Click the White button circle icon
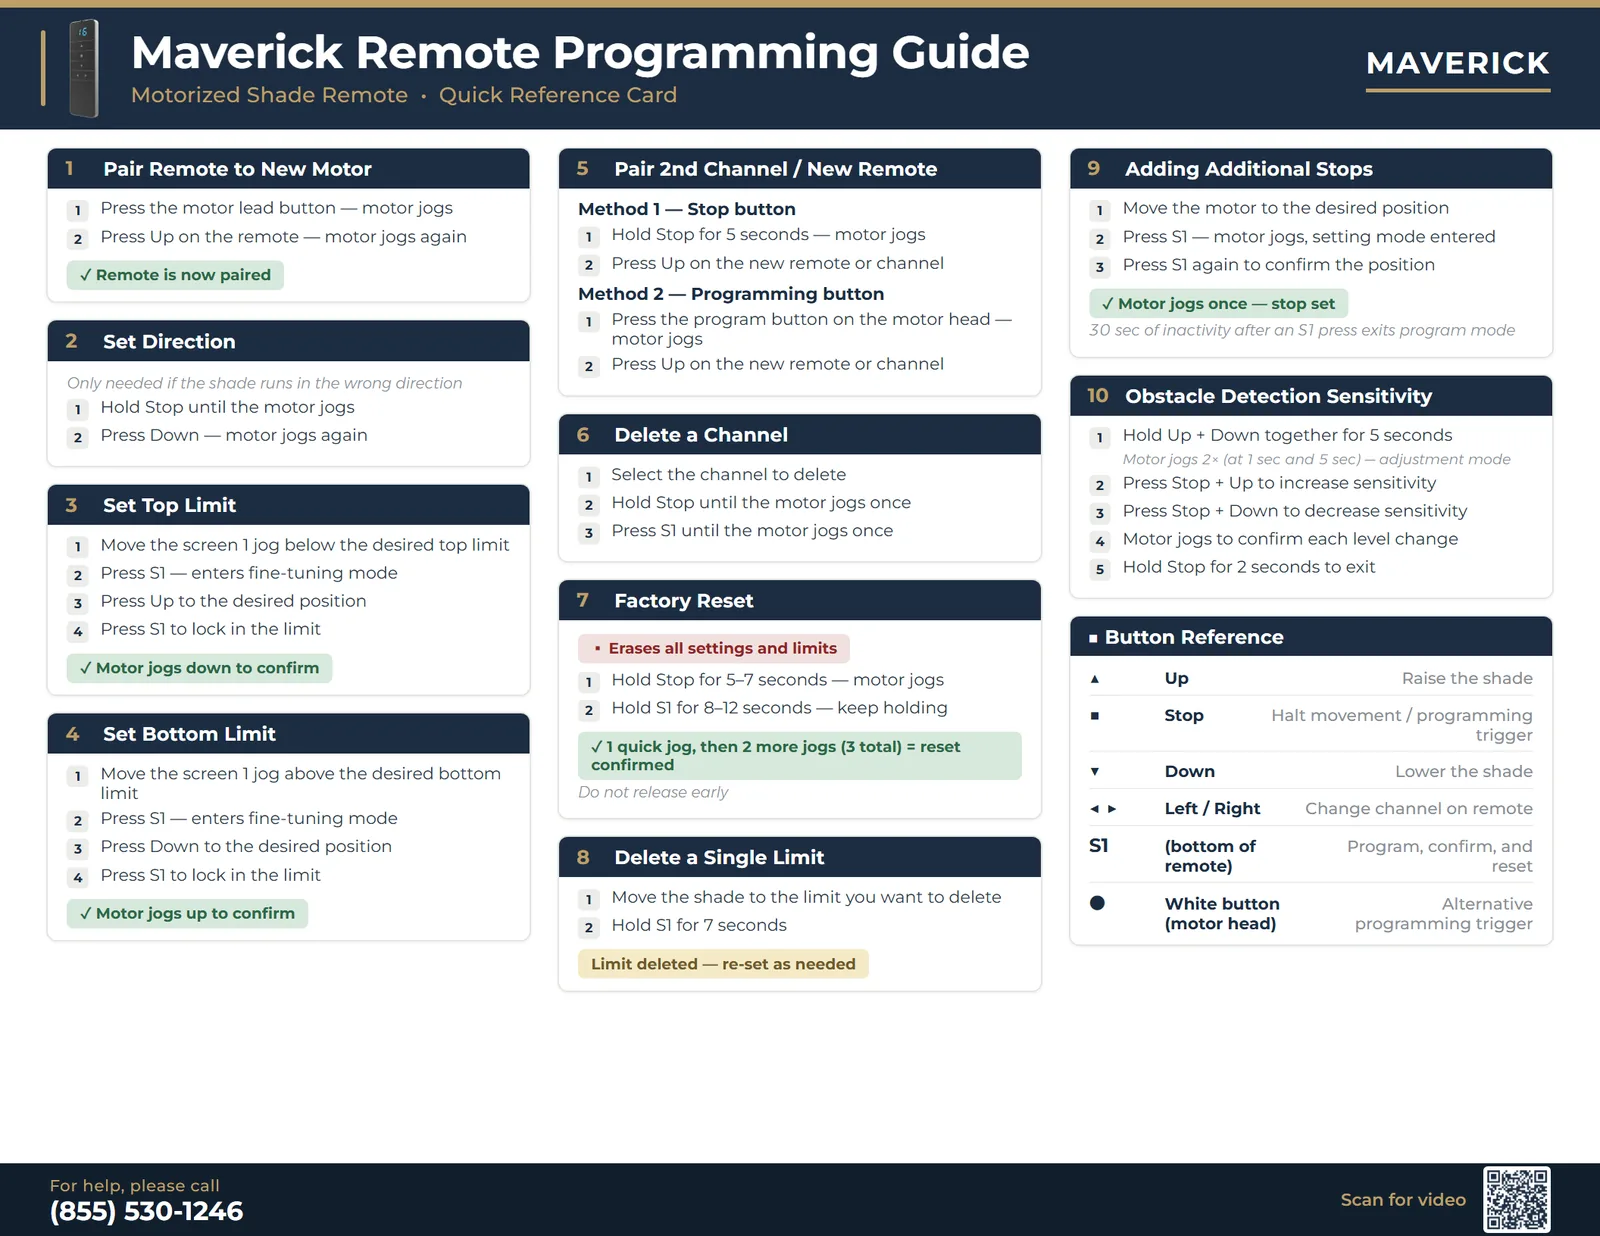The height and width of the screenshot is (1236, 1600). (1097, 903)
